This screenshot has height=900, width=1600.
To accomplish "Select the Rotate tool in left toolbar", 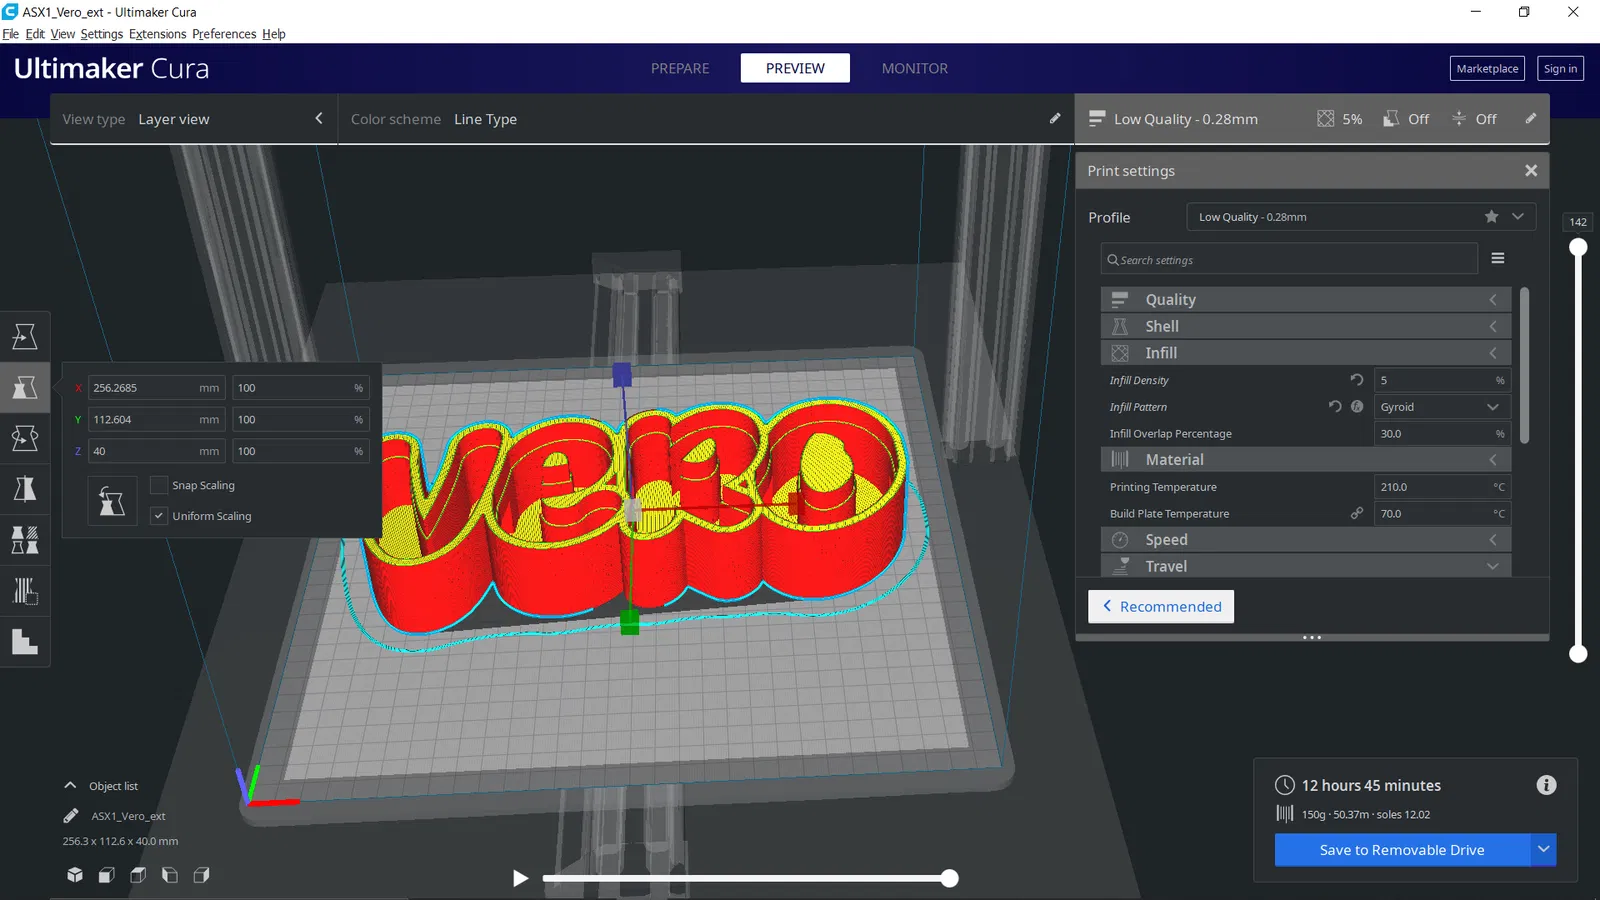I will tap(25, 438).
